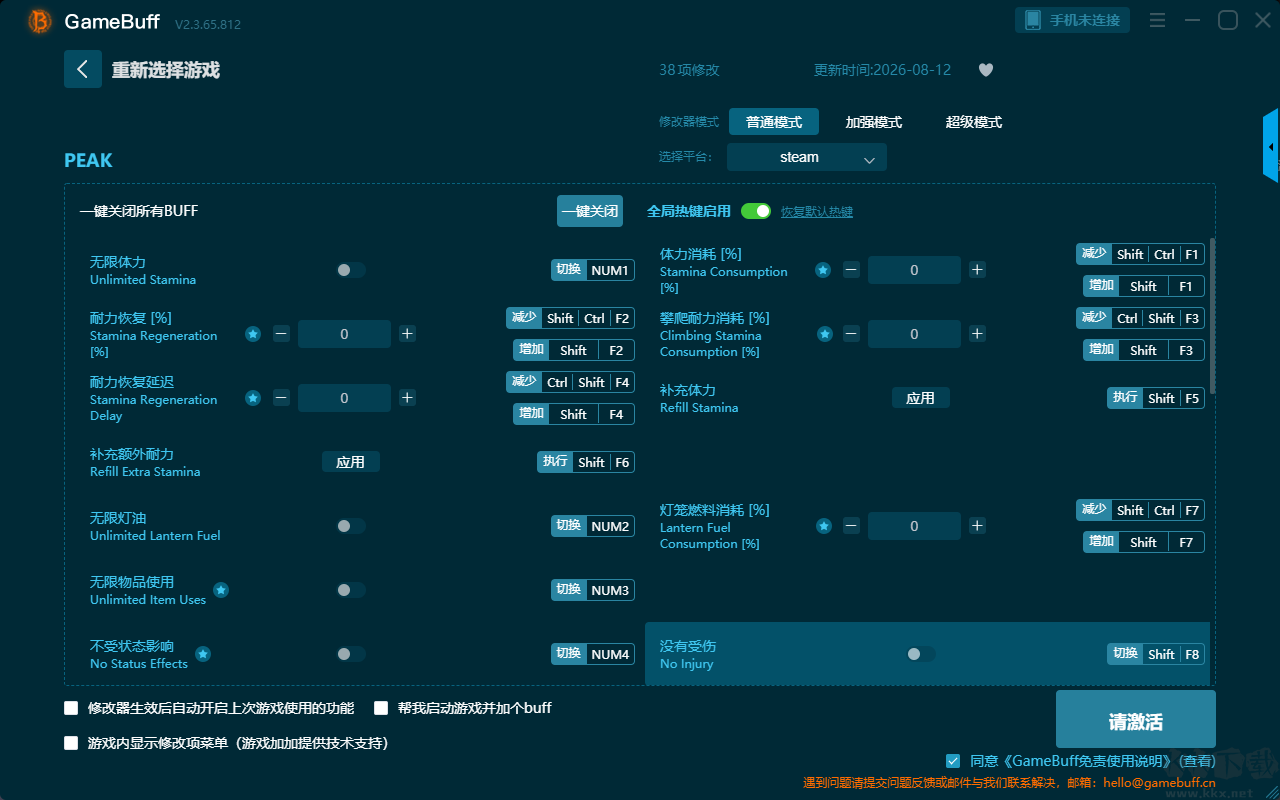
Task: Go back with the arrow beside 重新选择游戏
Action: pos(83,69)
